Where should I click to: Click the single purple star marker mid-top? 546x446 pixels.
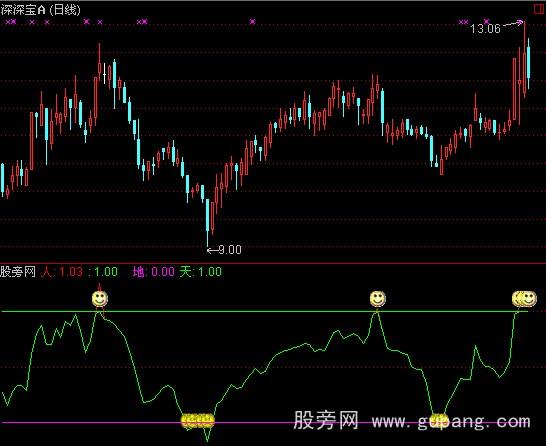pos(252,22)
